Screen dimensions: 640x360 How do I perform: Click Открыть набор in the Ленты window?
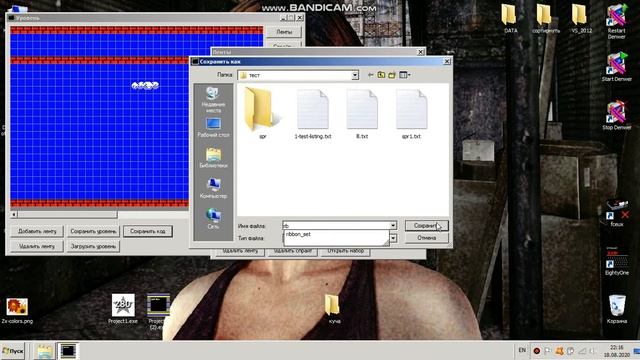(346, 251)
